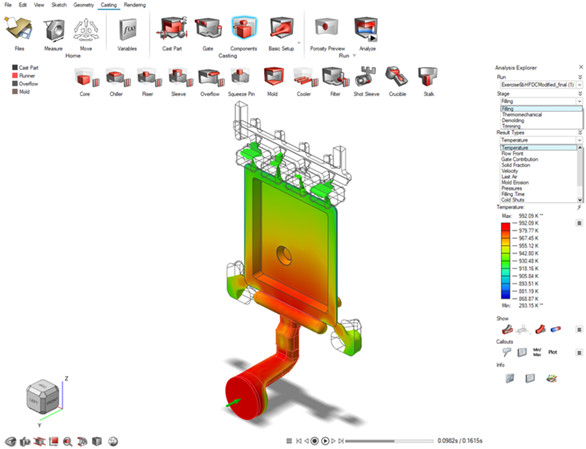Image resolution: width=586 pixels, height=449 pixels.
Task: Select Velocity in result types list
Action: (x=509, y=171)
